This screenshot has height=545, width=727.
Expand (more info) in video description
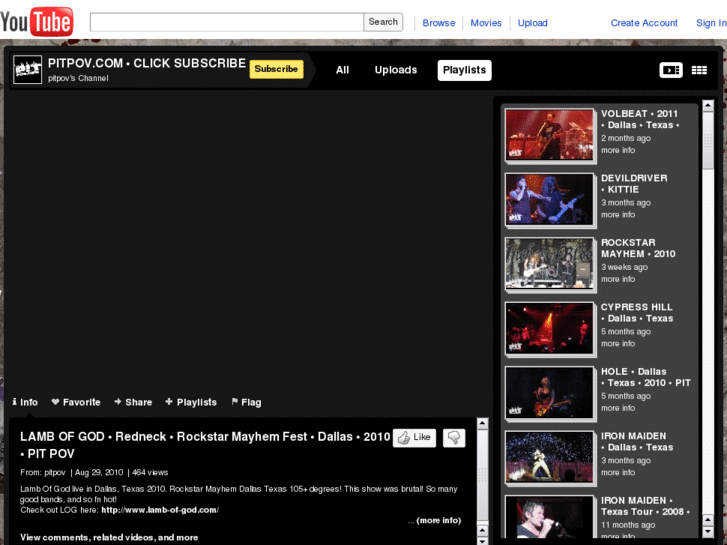tap(439, 520)
